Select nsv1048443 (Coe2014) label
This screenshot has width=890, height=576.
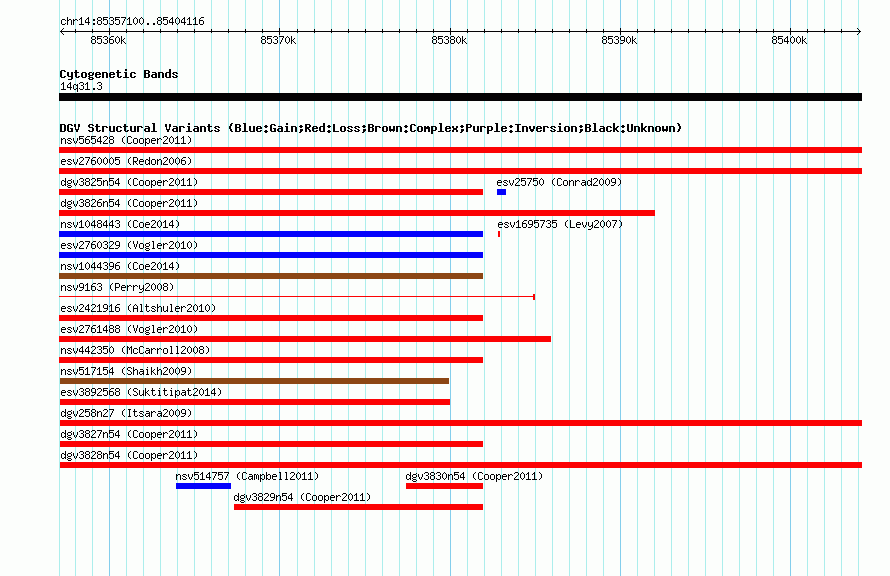(x=120, y=224)
